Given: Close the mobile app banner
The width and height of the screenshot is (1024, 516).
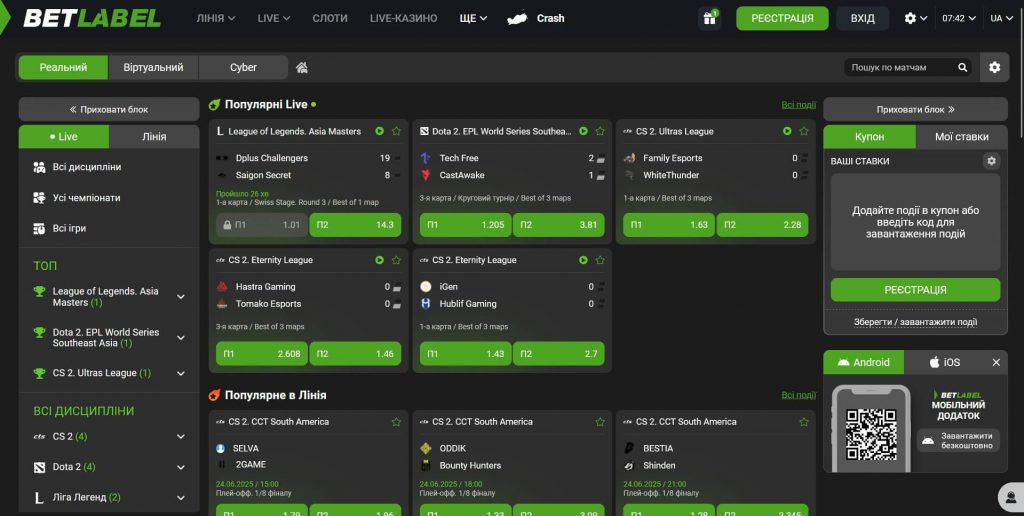Looking at the screenshot, I should (x=996, y=363).
